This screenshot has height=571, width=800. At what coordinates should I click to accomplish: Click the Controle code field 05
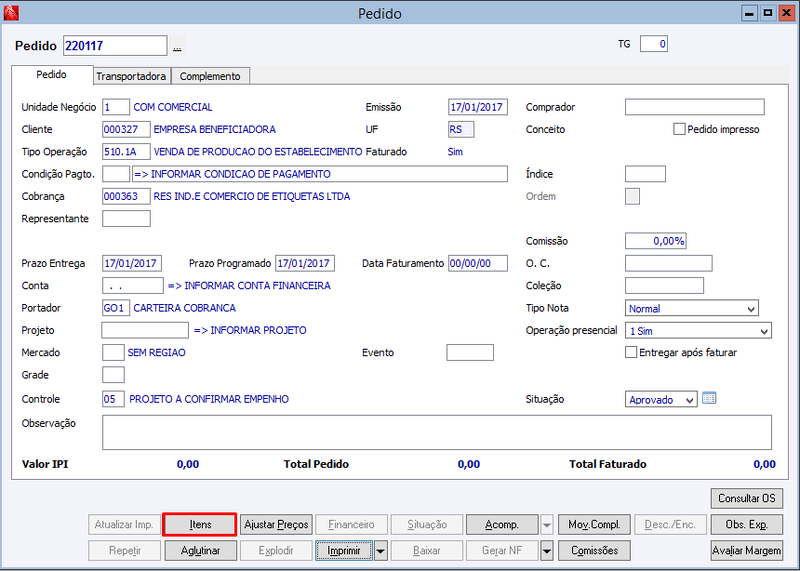(x=113, y=399)
